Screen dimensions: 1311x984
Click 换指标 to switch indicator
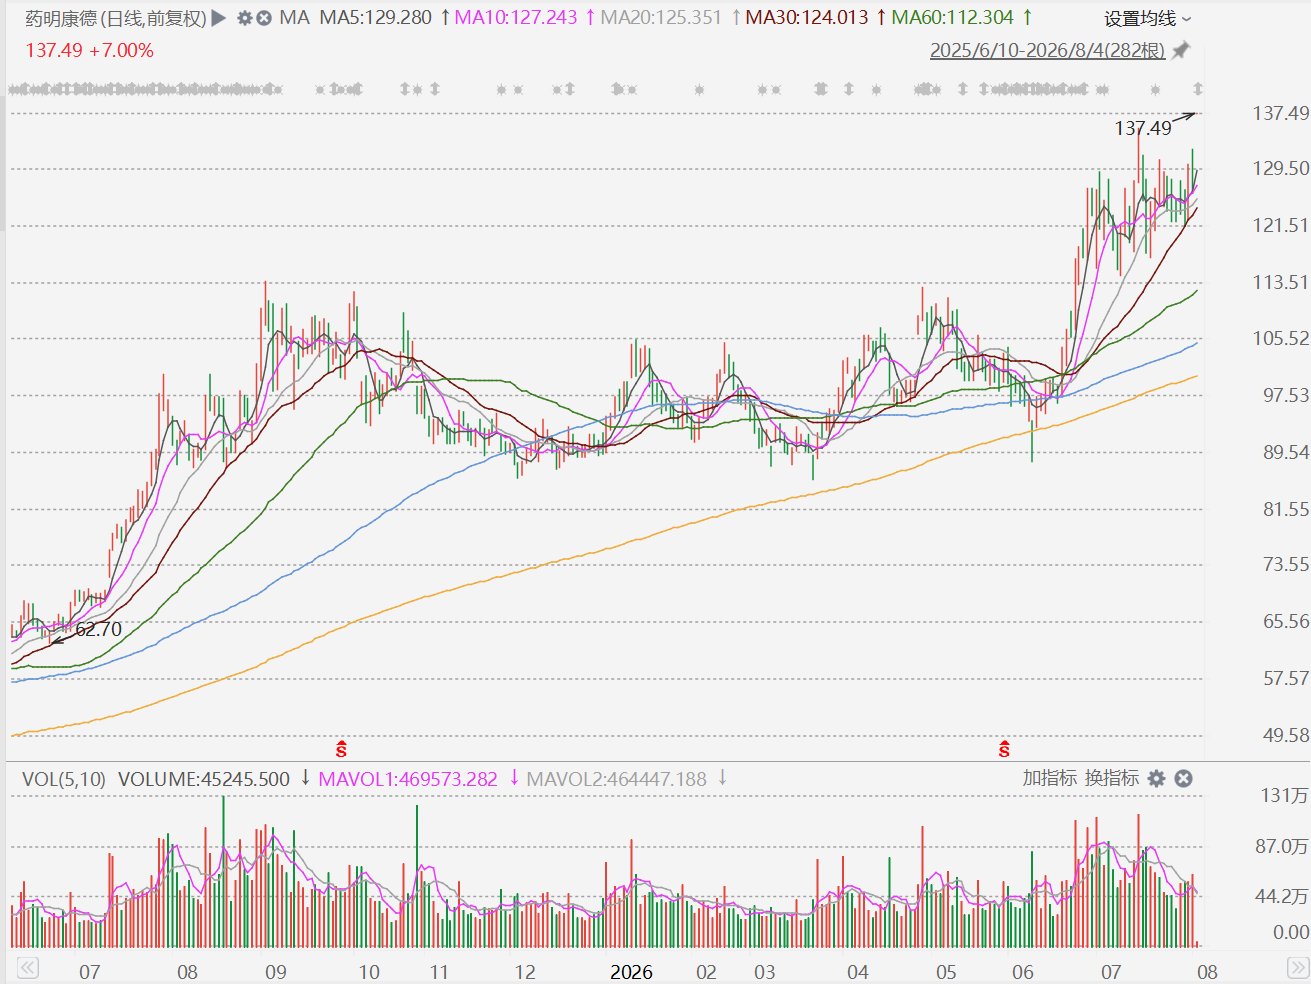click(x=1112, y=778)
